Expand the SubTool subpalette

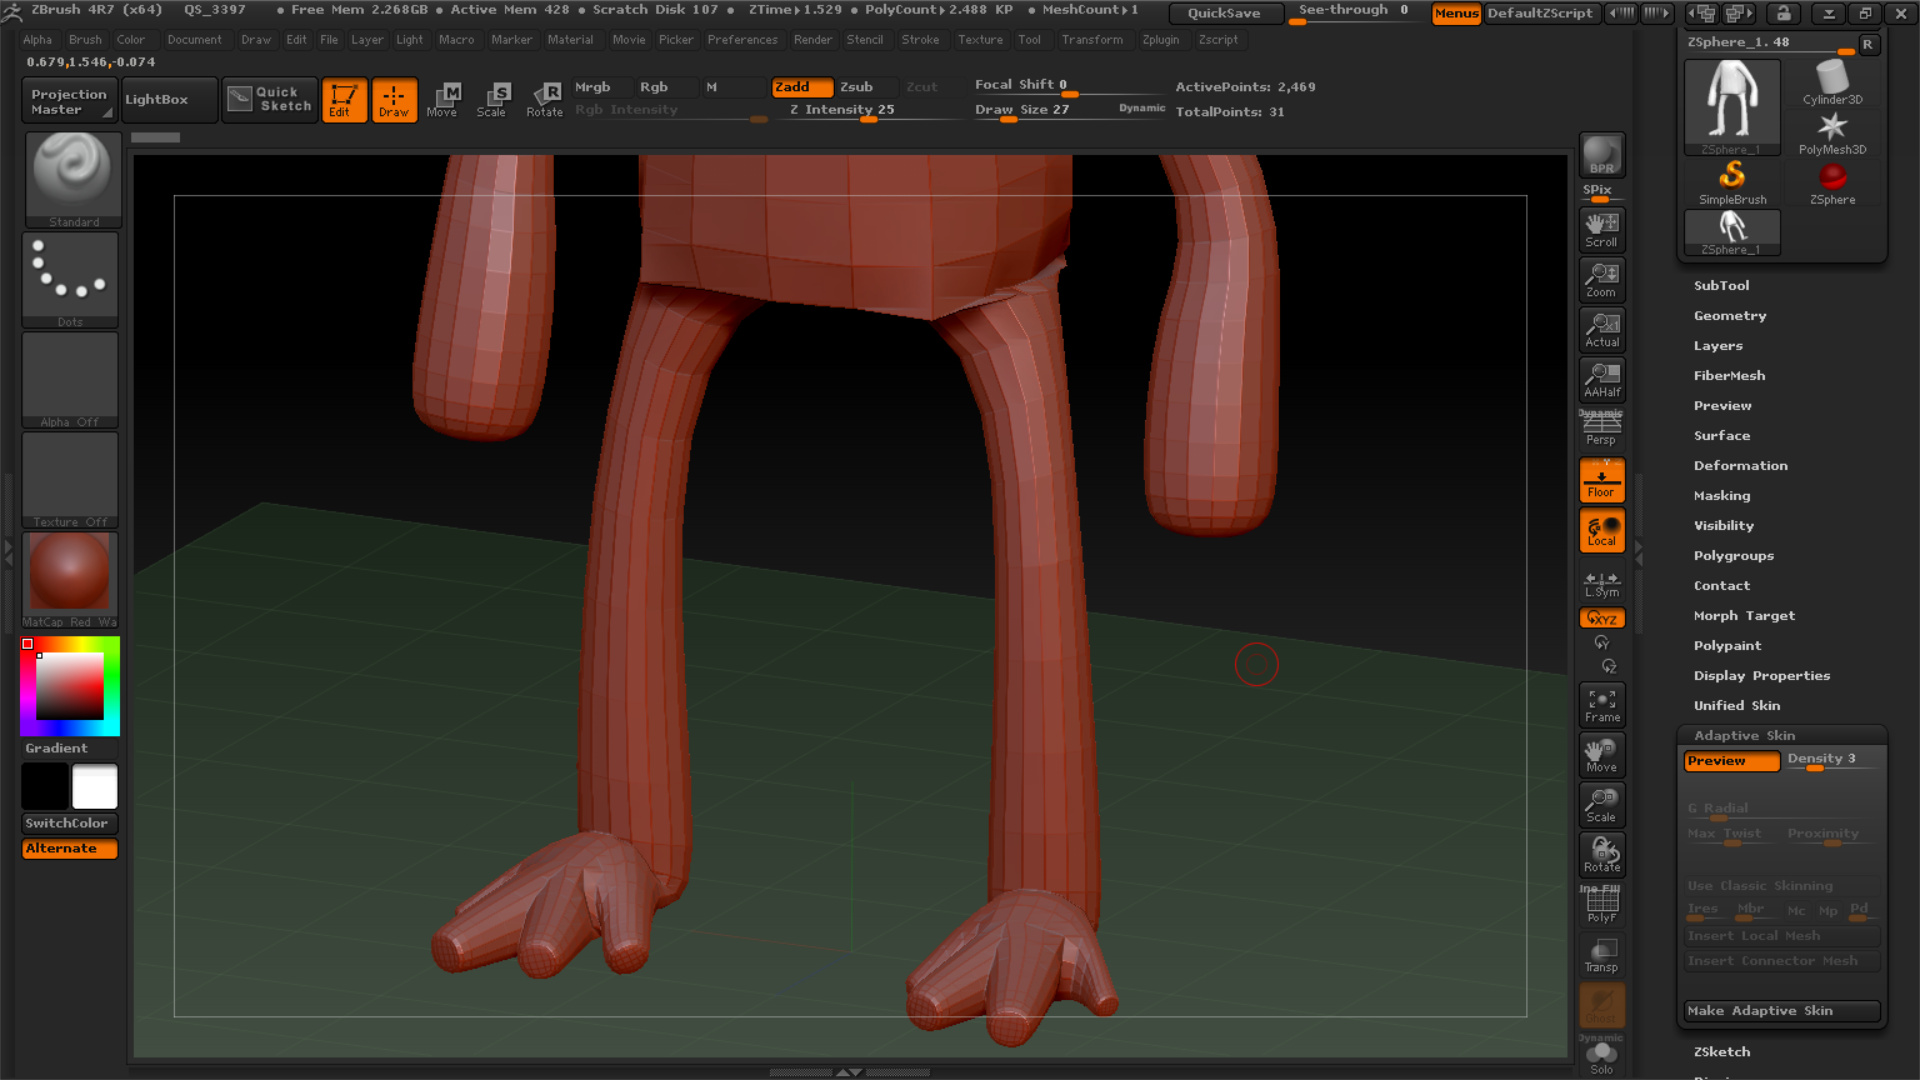tap(1721, 285)
